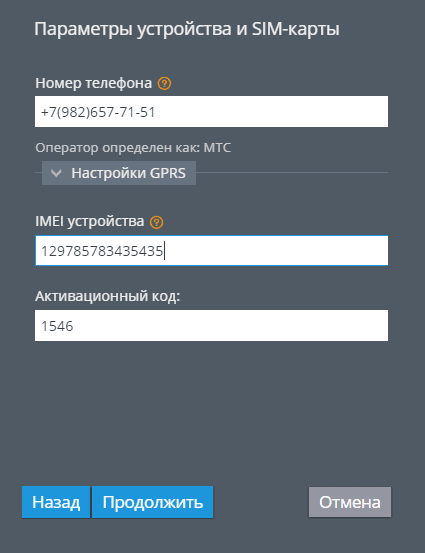This screenshot has width=425, height=553.
Task: Click the Оператор определен как: МТС text
Action: click(x=133, y=147)
